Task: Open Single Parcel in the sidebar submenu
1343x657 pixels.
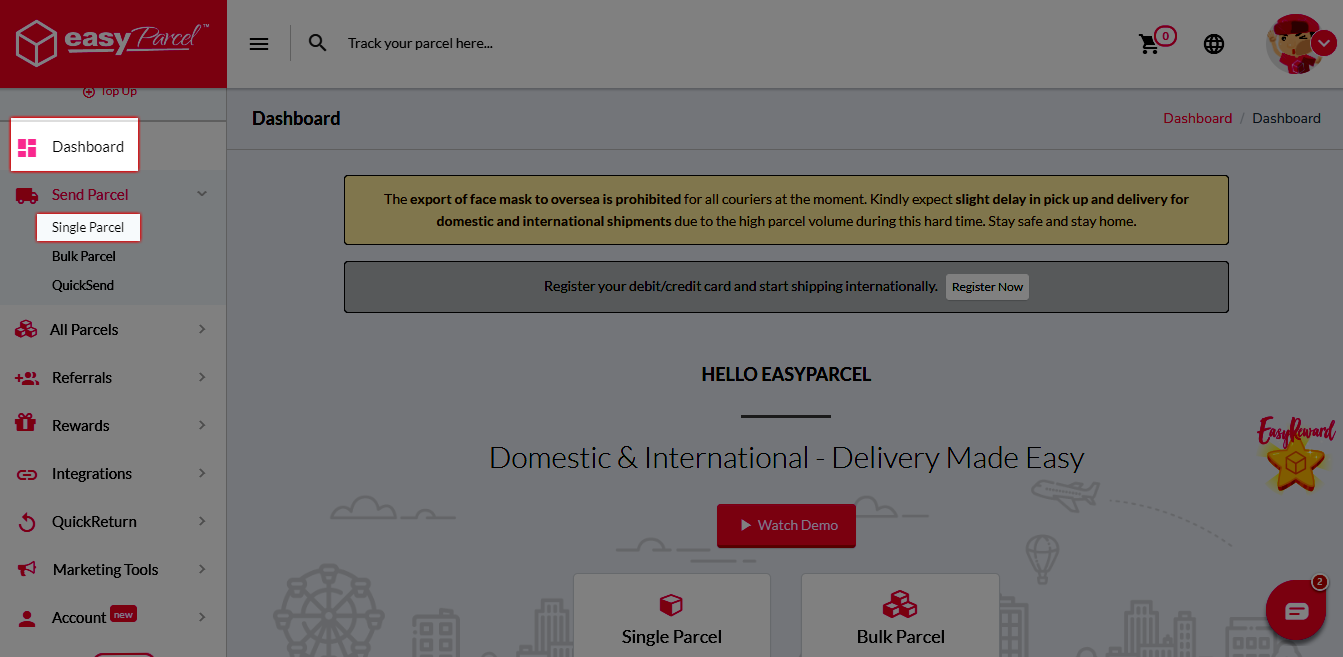Action: (88, 227)
